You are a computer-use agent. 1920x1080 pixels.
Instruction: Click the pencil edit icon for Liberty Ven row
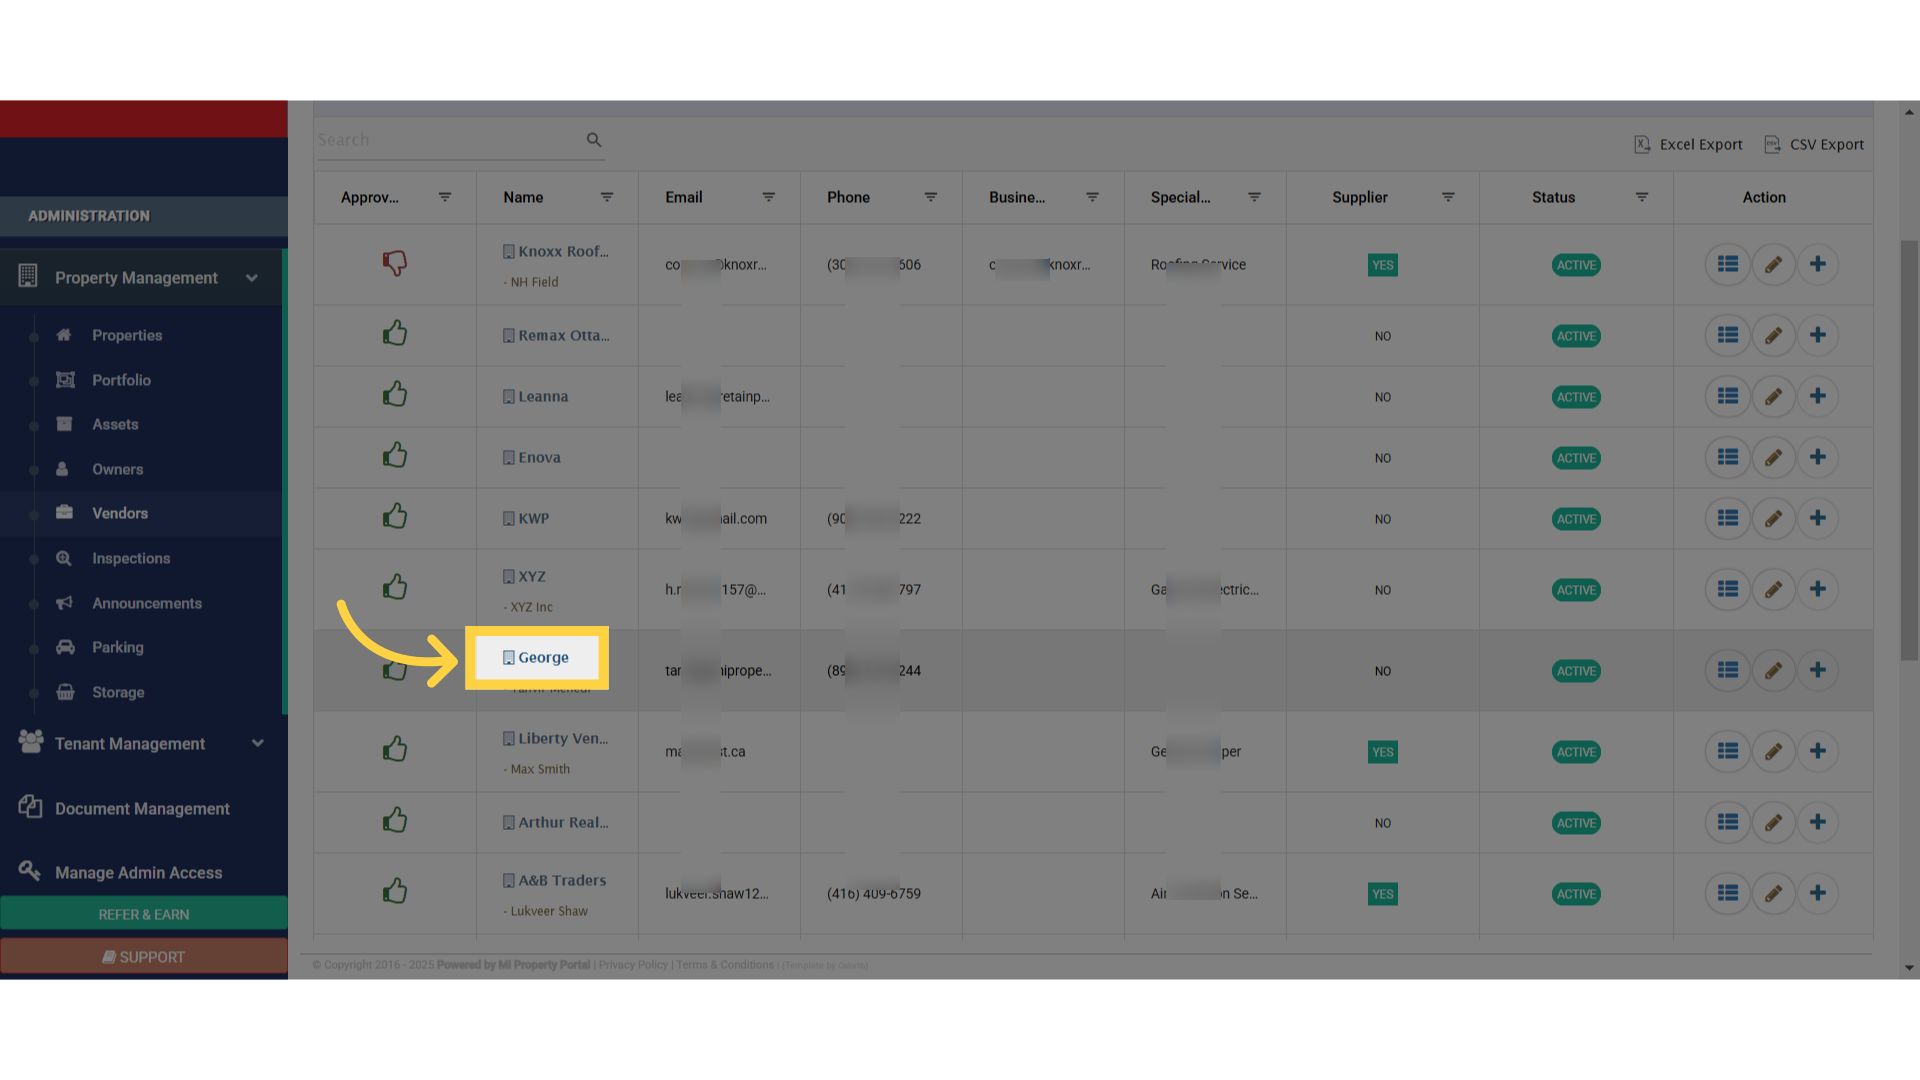click(x=1773, y=752)
